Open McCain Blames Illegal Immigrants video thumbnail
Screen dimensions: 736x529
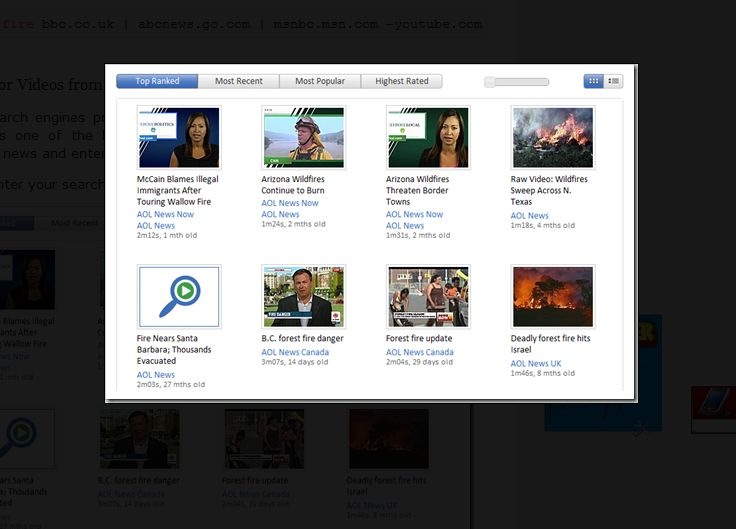point(179,138)
